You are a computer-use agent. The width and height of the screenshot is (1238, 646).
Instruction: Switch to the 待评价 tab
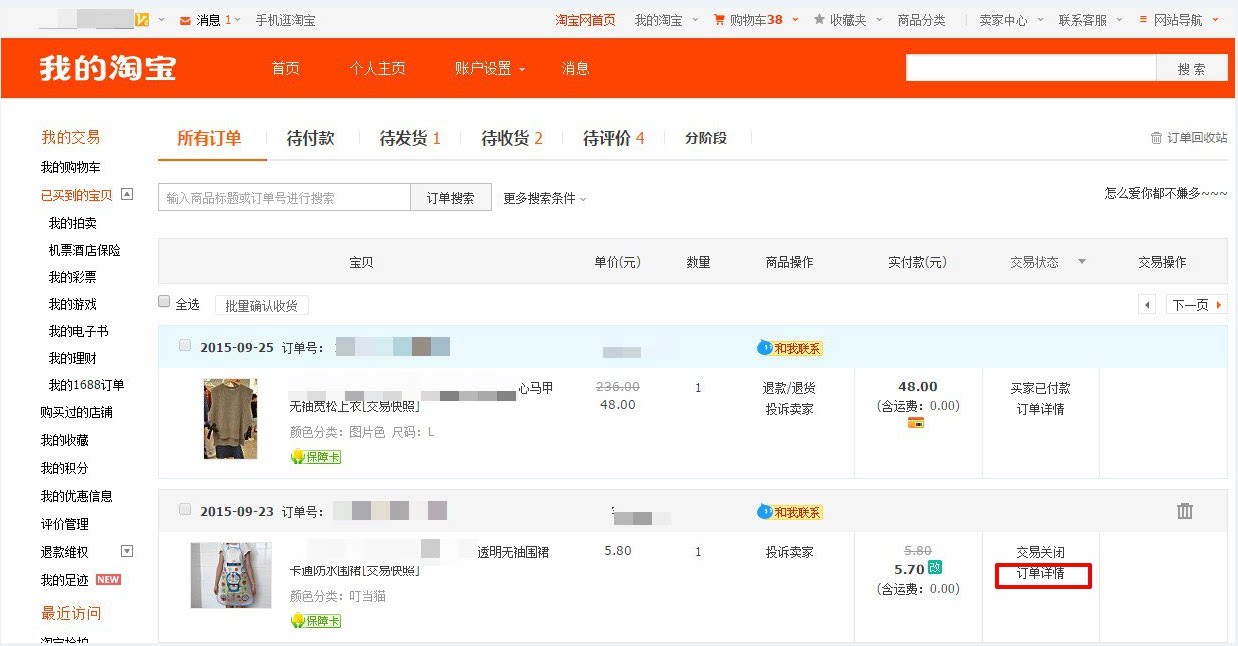611,139
